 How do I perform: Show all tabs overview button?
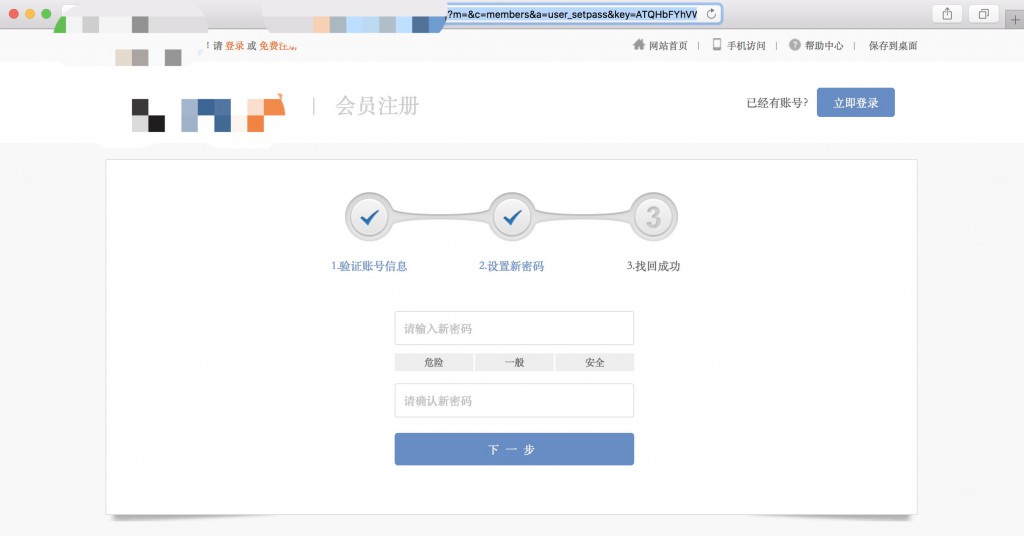pyautogui.click(x=983, y=14)
